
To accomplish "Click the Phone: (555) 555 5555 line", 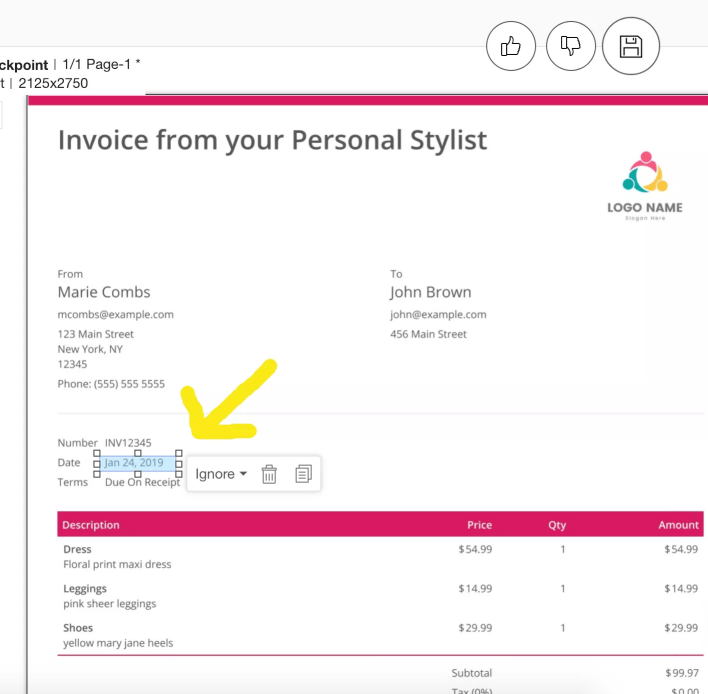I will (111, 384).
